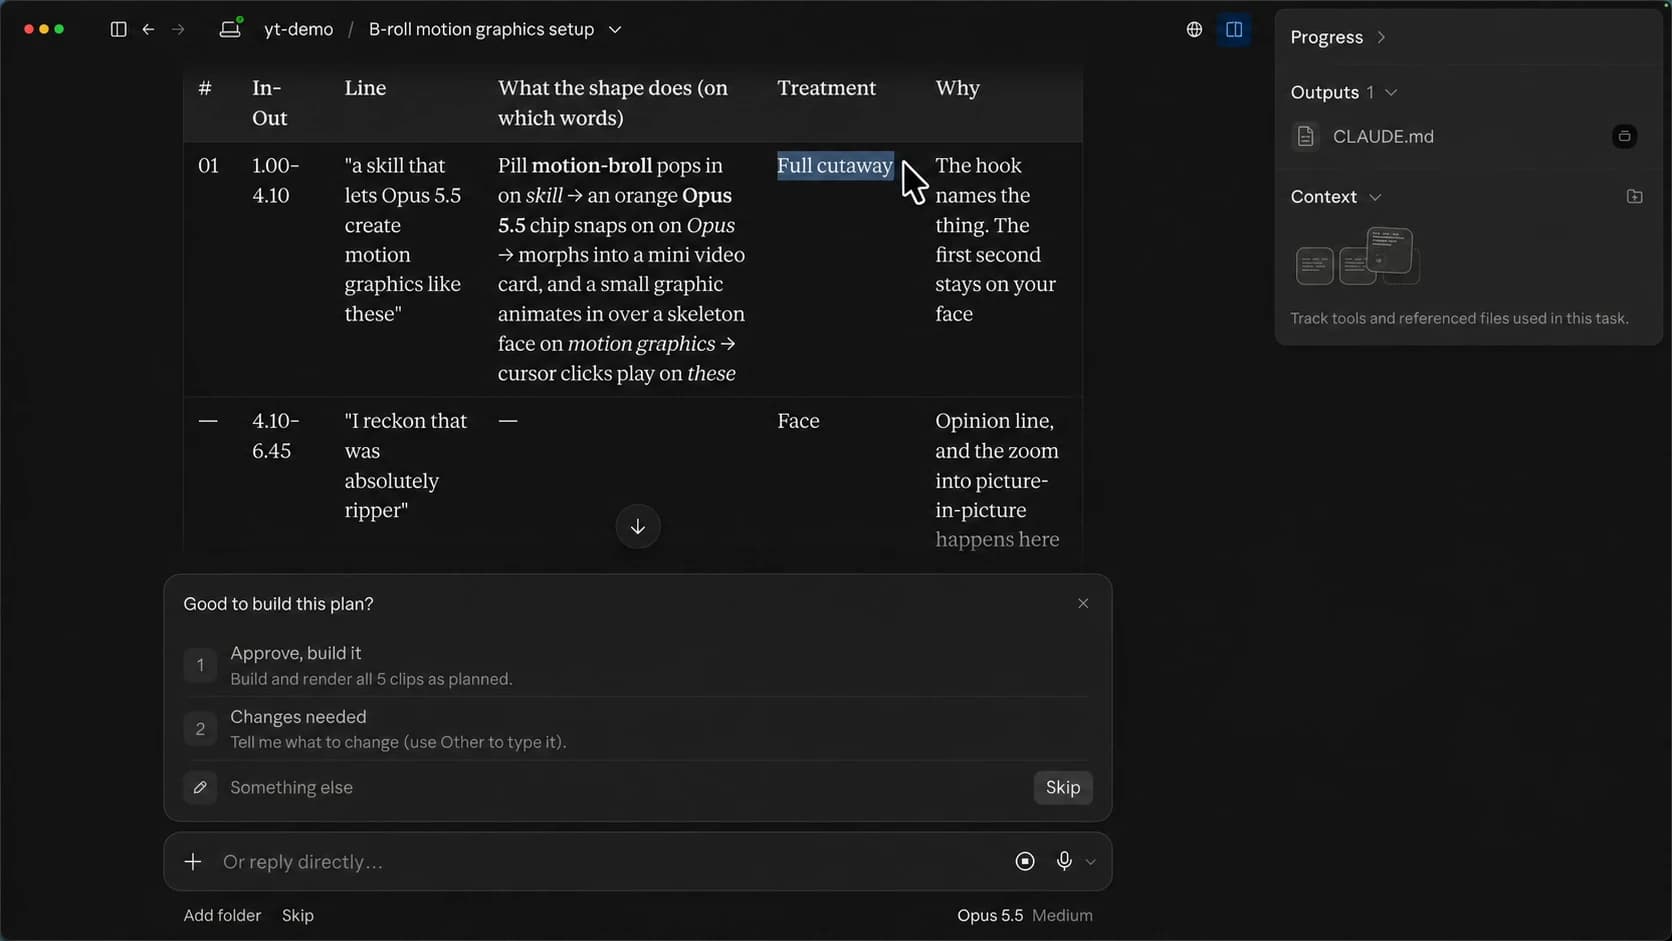Expand the Progress section

[x=1338, y=38]
